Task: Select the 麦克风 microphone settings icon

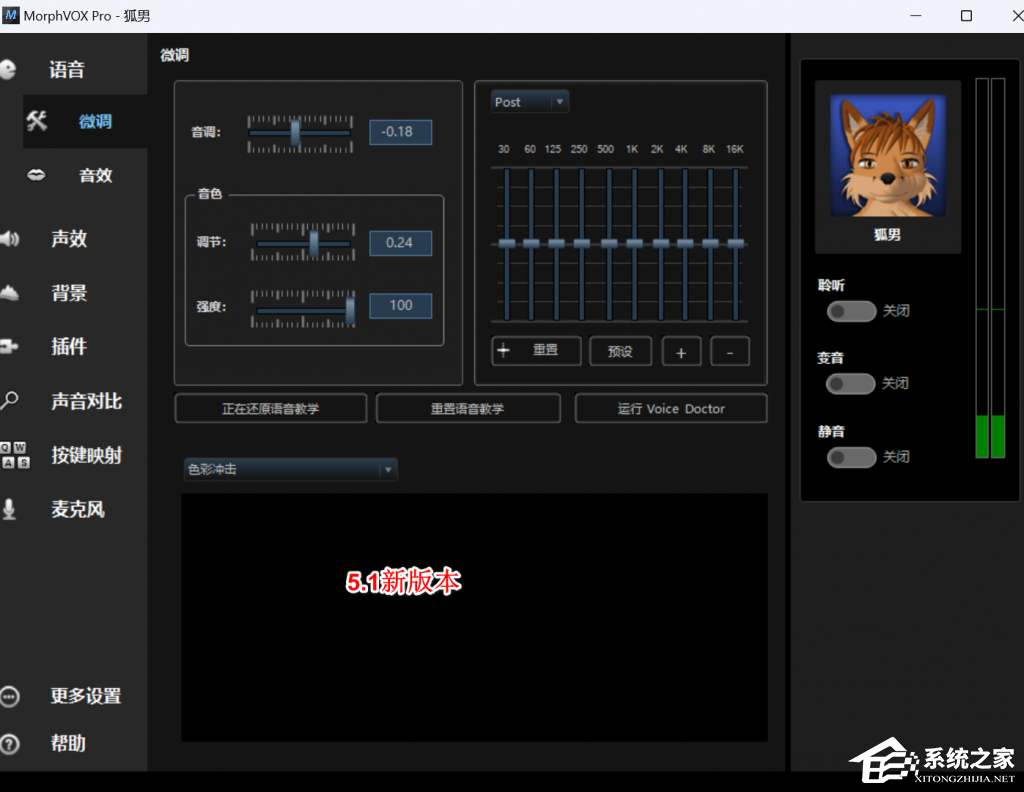Action: [x=11, y=509]
